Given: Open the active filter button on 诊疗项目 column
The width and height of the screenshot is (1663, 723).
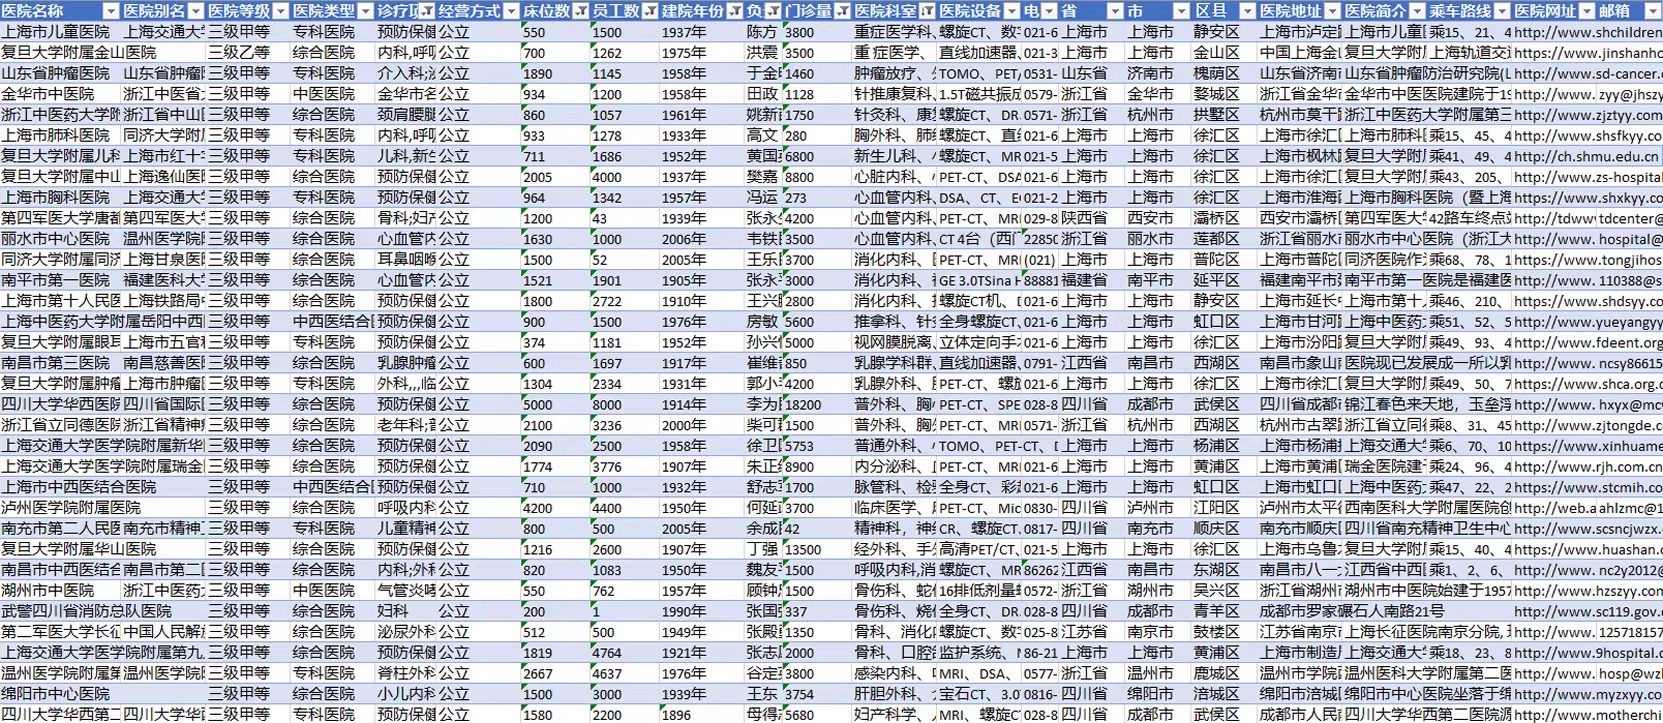Looking at the screenshot, I should [427, 11].
